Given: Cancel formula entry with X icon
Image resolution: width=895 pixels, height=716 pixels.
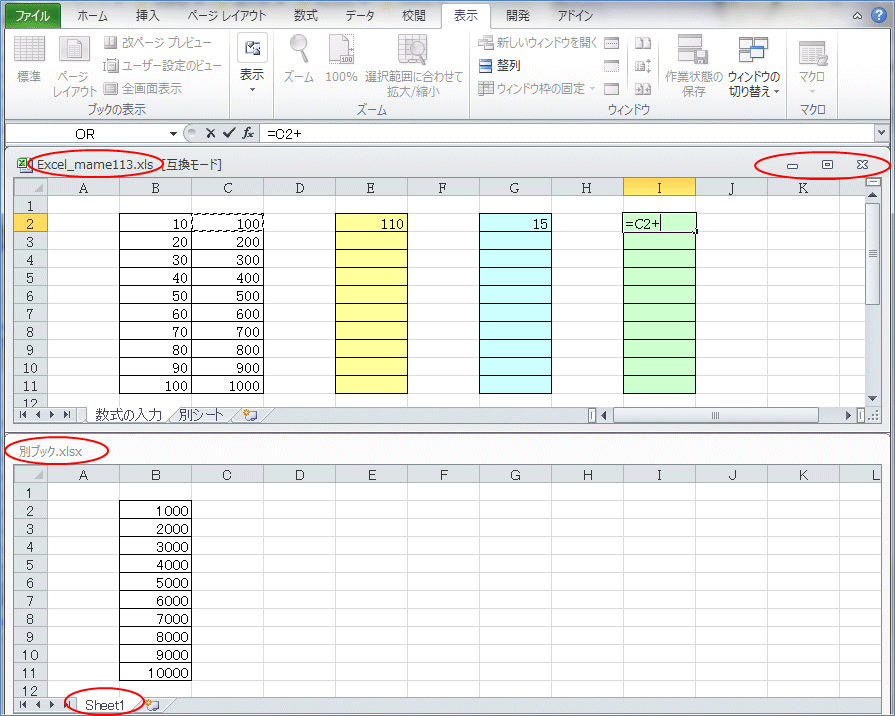Looking at the screenshot, I should click(211, 132).
